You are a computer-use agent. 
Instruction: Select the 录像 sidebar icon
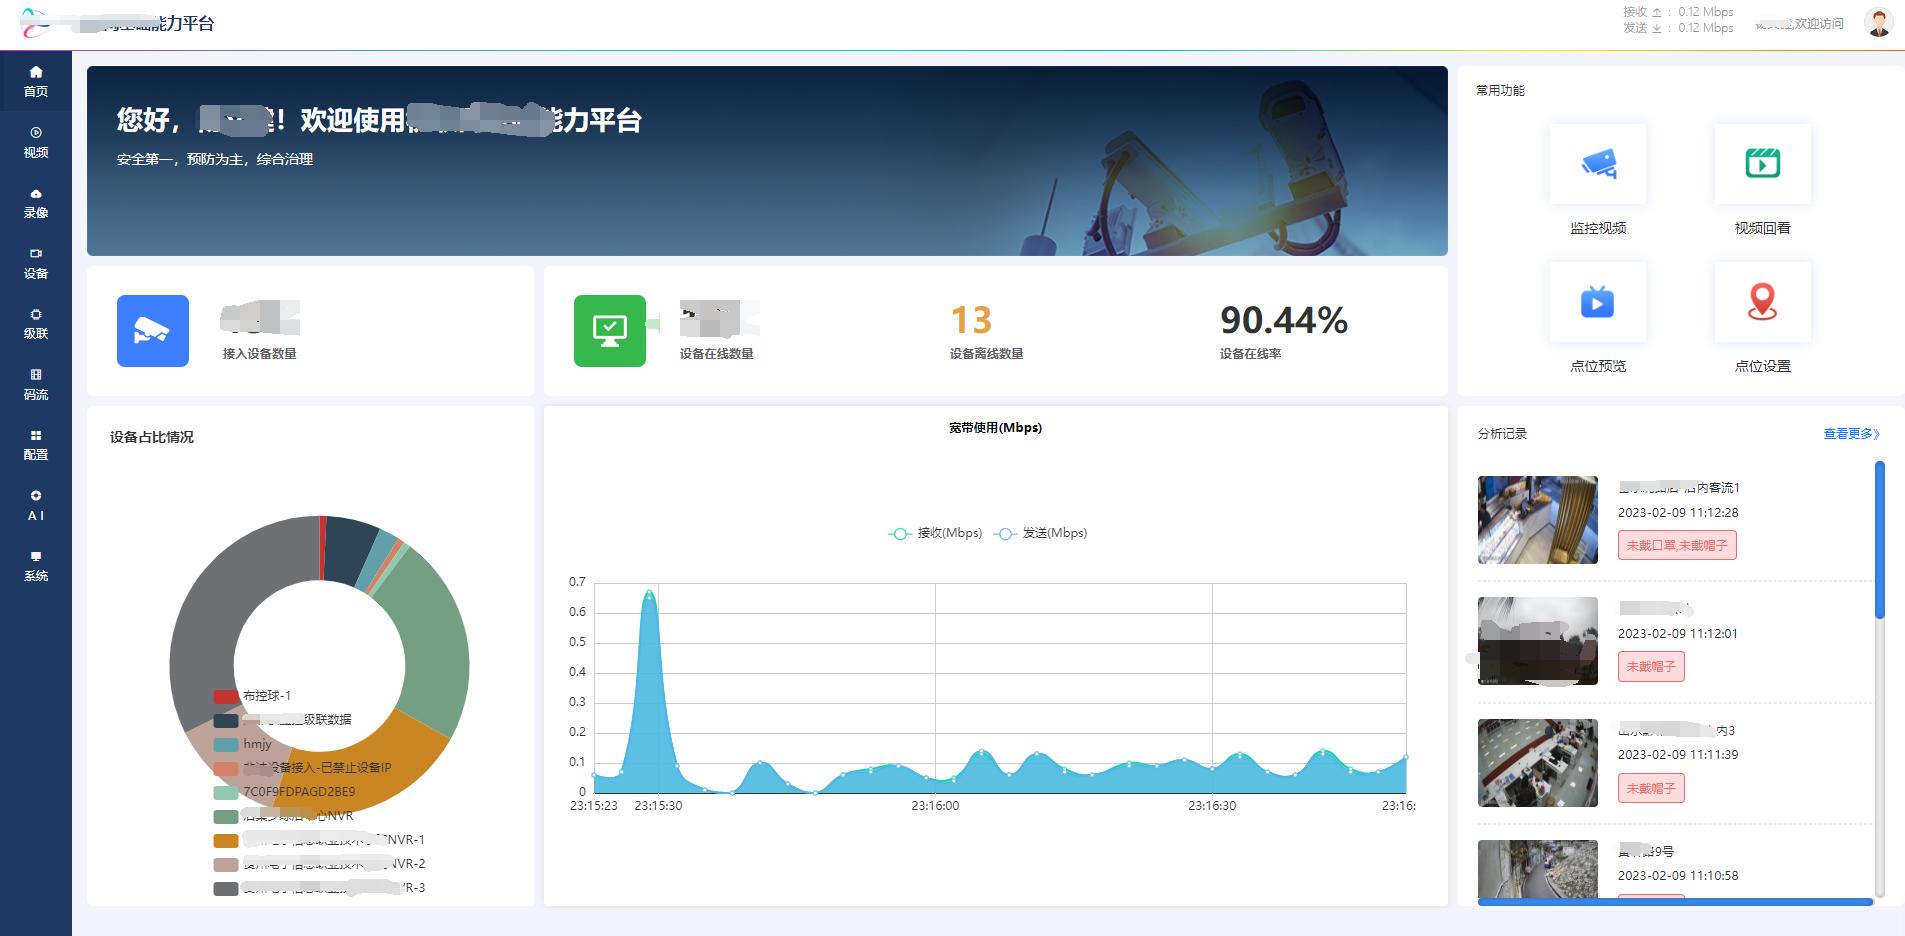tap(36, 202)
